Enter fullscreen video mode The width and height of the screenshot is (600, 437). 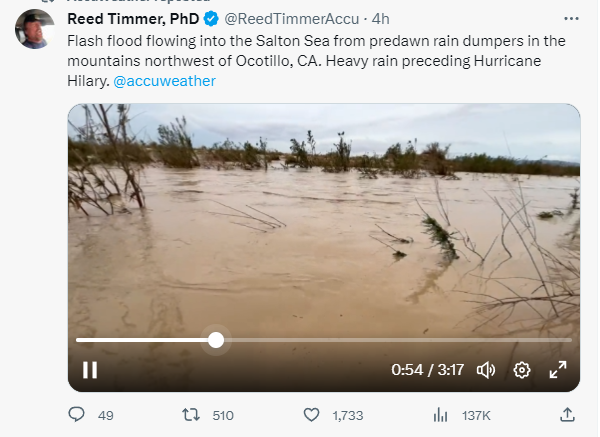[558, 370]
